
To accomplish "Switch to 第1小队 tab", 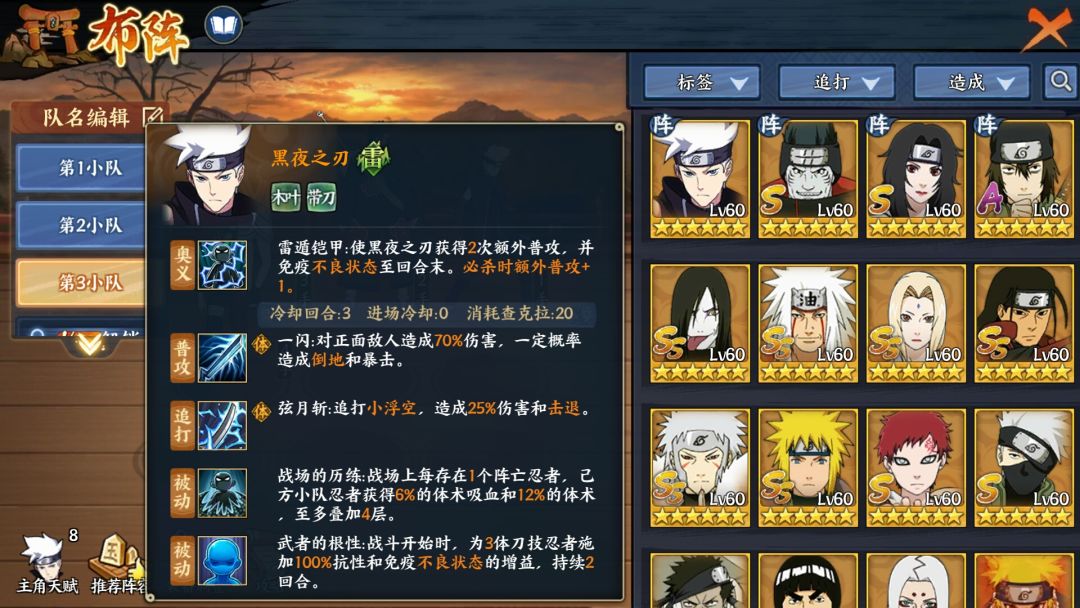I will (x=81, y=167).
